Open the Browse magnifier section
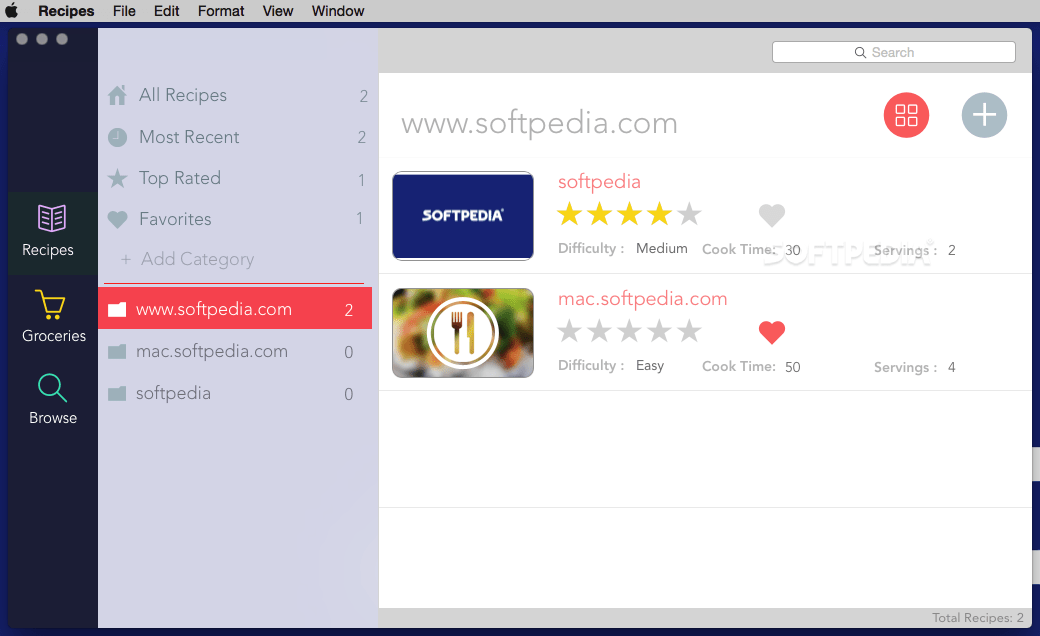The width and height of the screenshot is (1040, 636). coord(52,399)
